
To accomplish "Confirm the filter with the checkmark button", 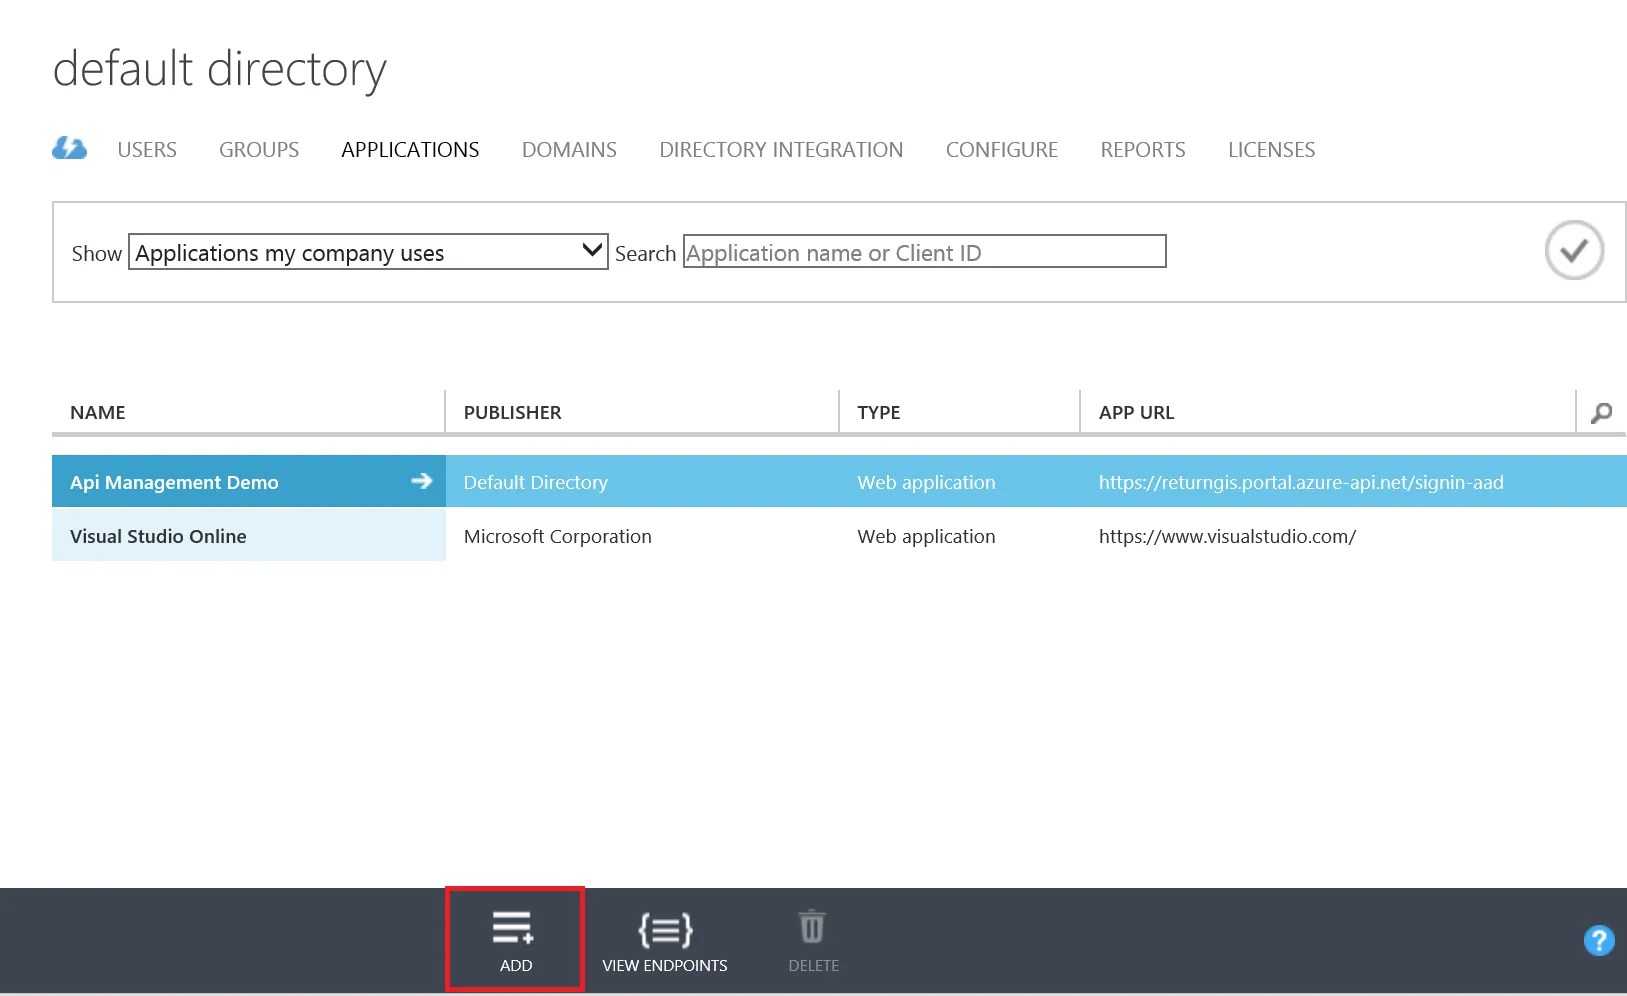I will point(1574,250).
